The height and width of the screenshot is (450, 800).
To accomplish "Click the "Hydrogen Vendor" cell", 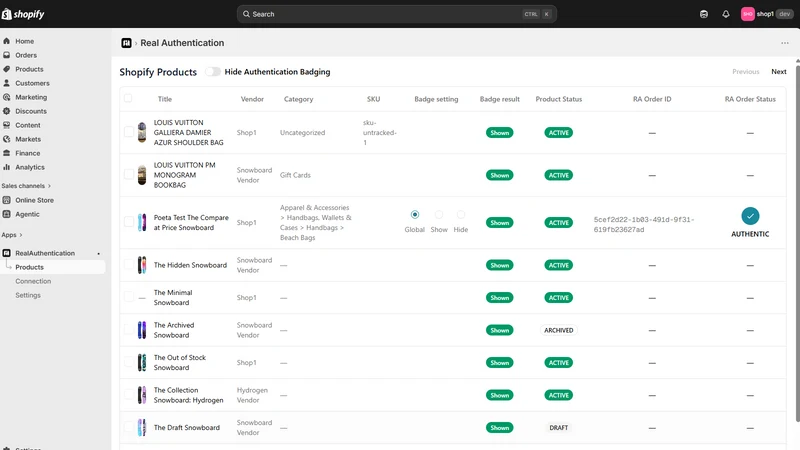I will pos(252,395).
